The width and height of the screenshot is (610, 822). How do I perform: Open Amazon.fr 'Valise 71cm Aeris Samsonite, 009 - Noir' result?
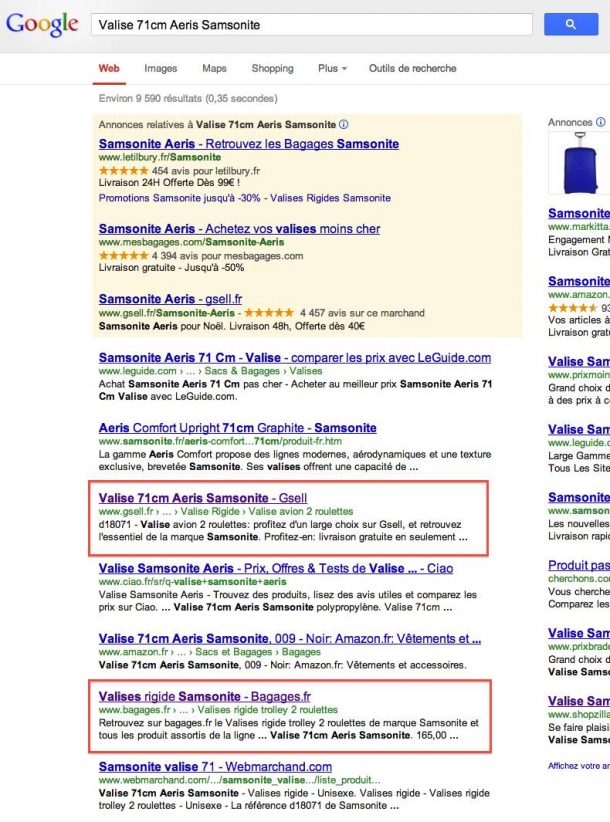[290, 639]
